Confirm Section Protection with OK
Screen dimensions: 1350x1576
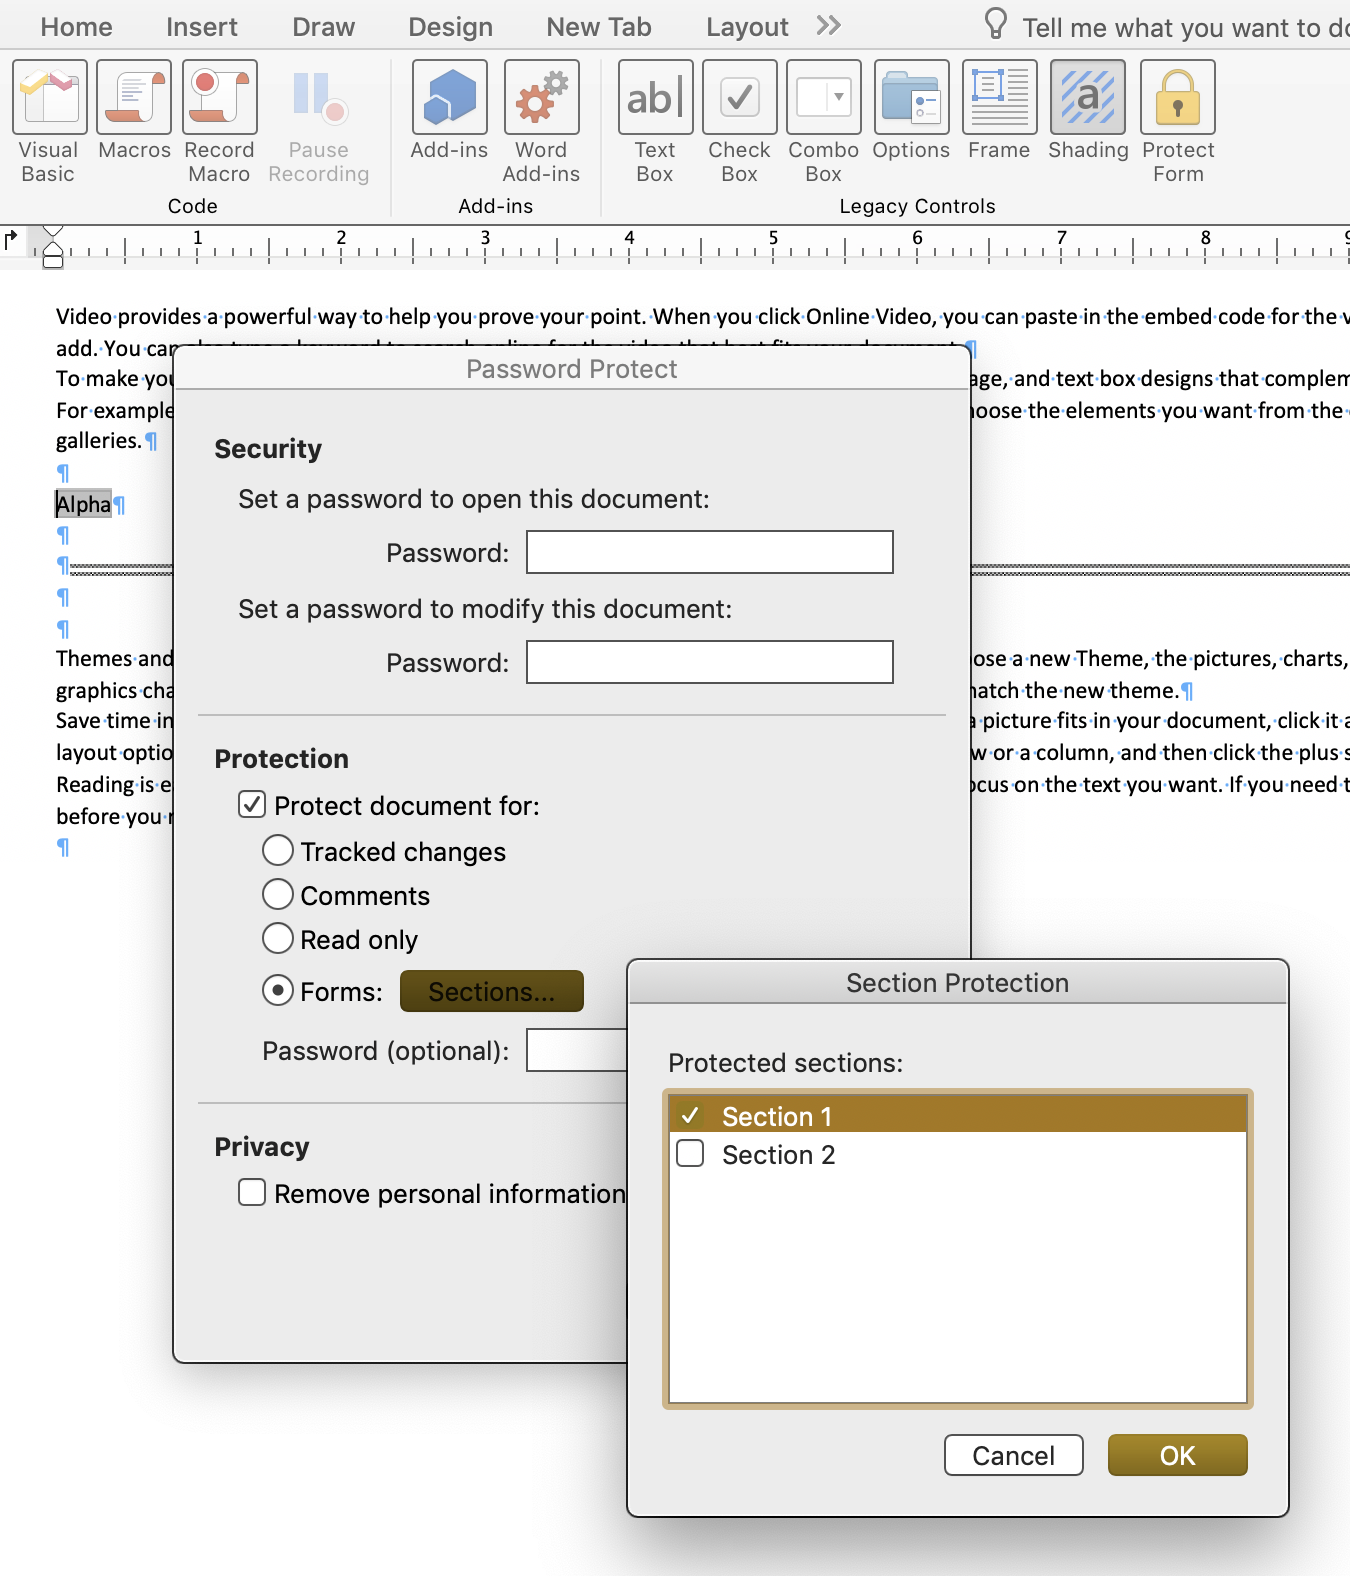click(1177, 1455)
